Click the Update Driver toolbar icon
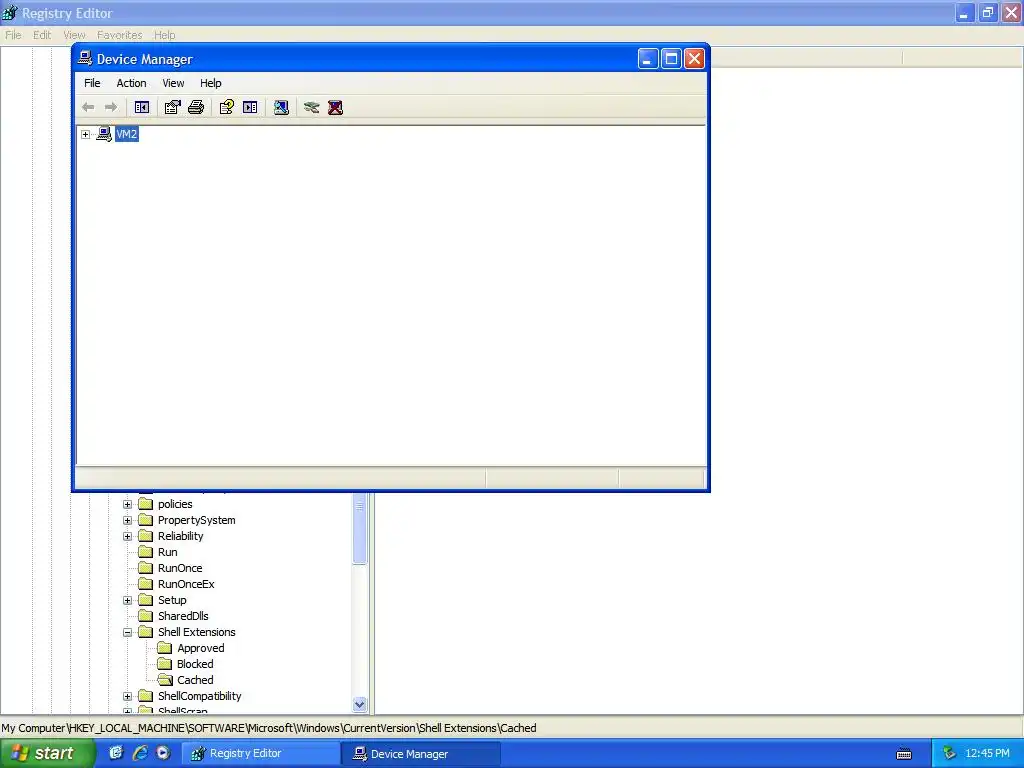This screenshot has width=1024, height=768. coord(312,107)
